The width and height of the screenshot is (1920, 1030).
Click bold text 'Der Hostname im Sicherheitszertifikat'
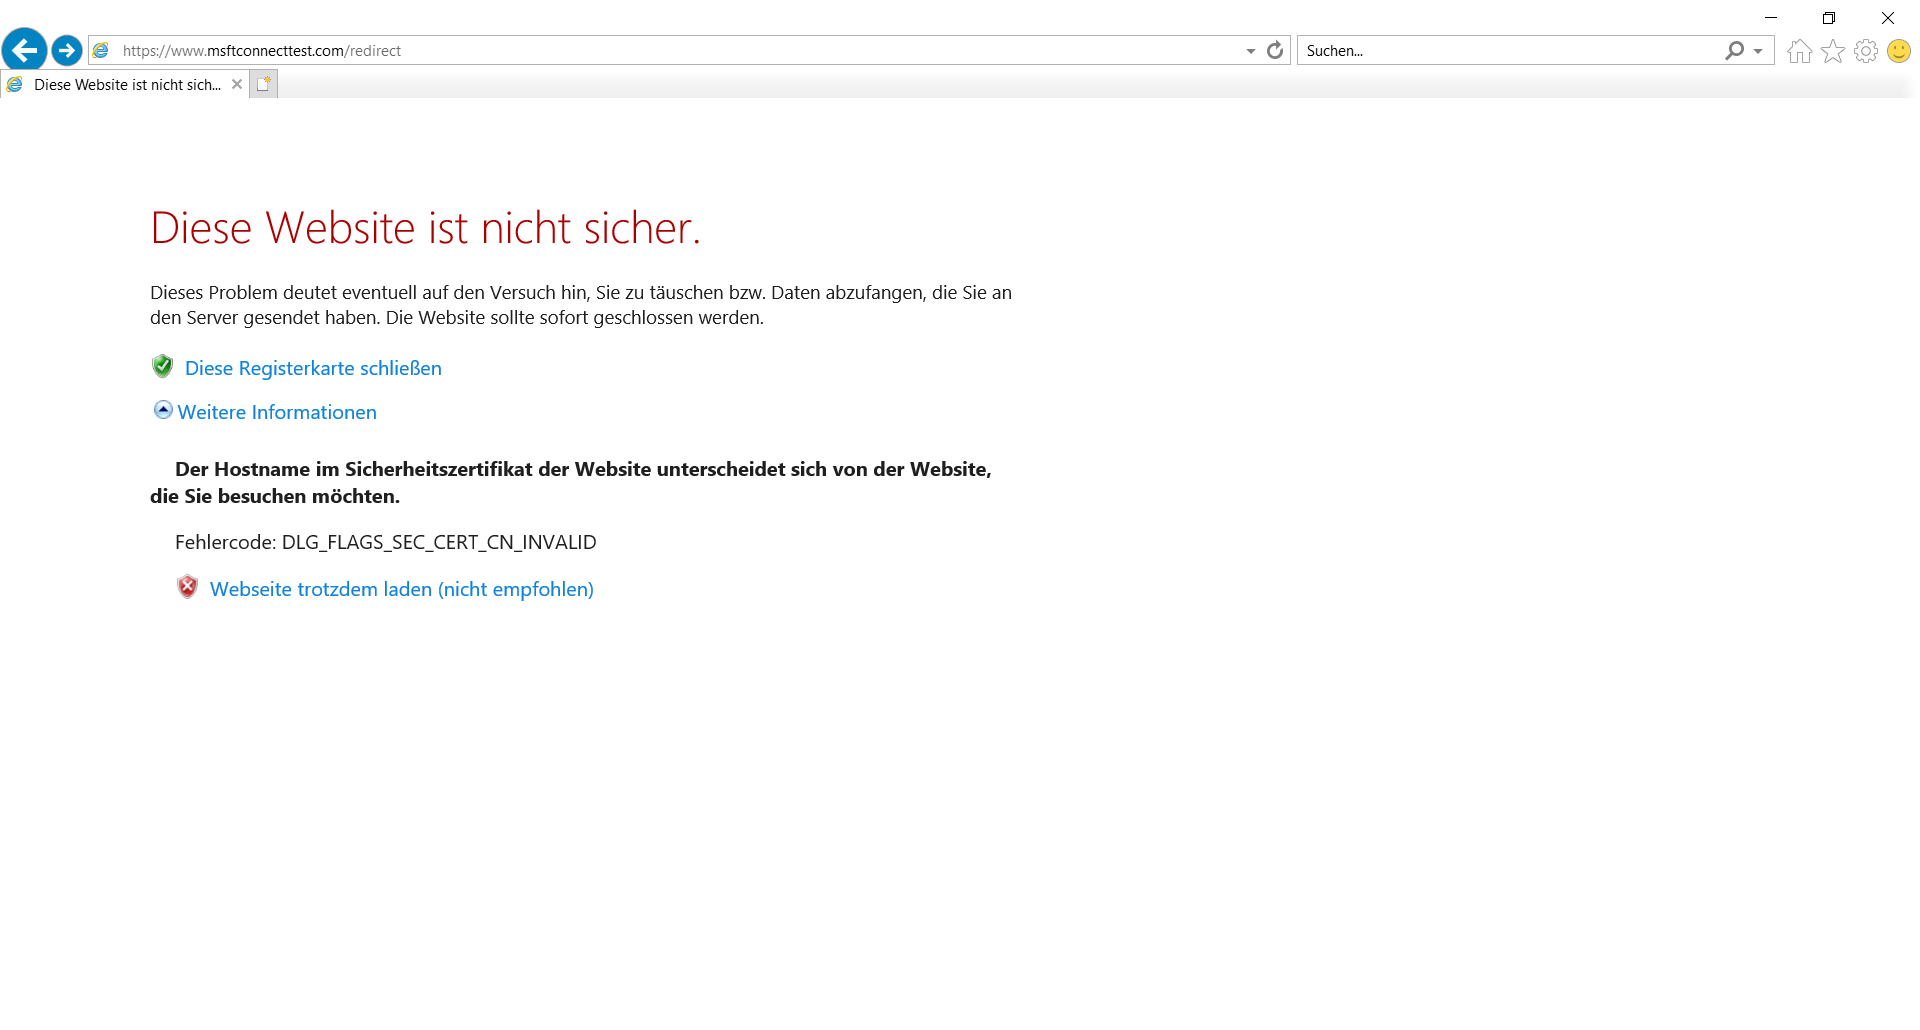point(354,469)
